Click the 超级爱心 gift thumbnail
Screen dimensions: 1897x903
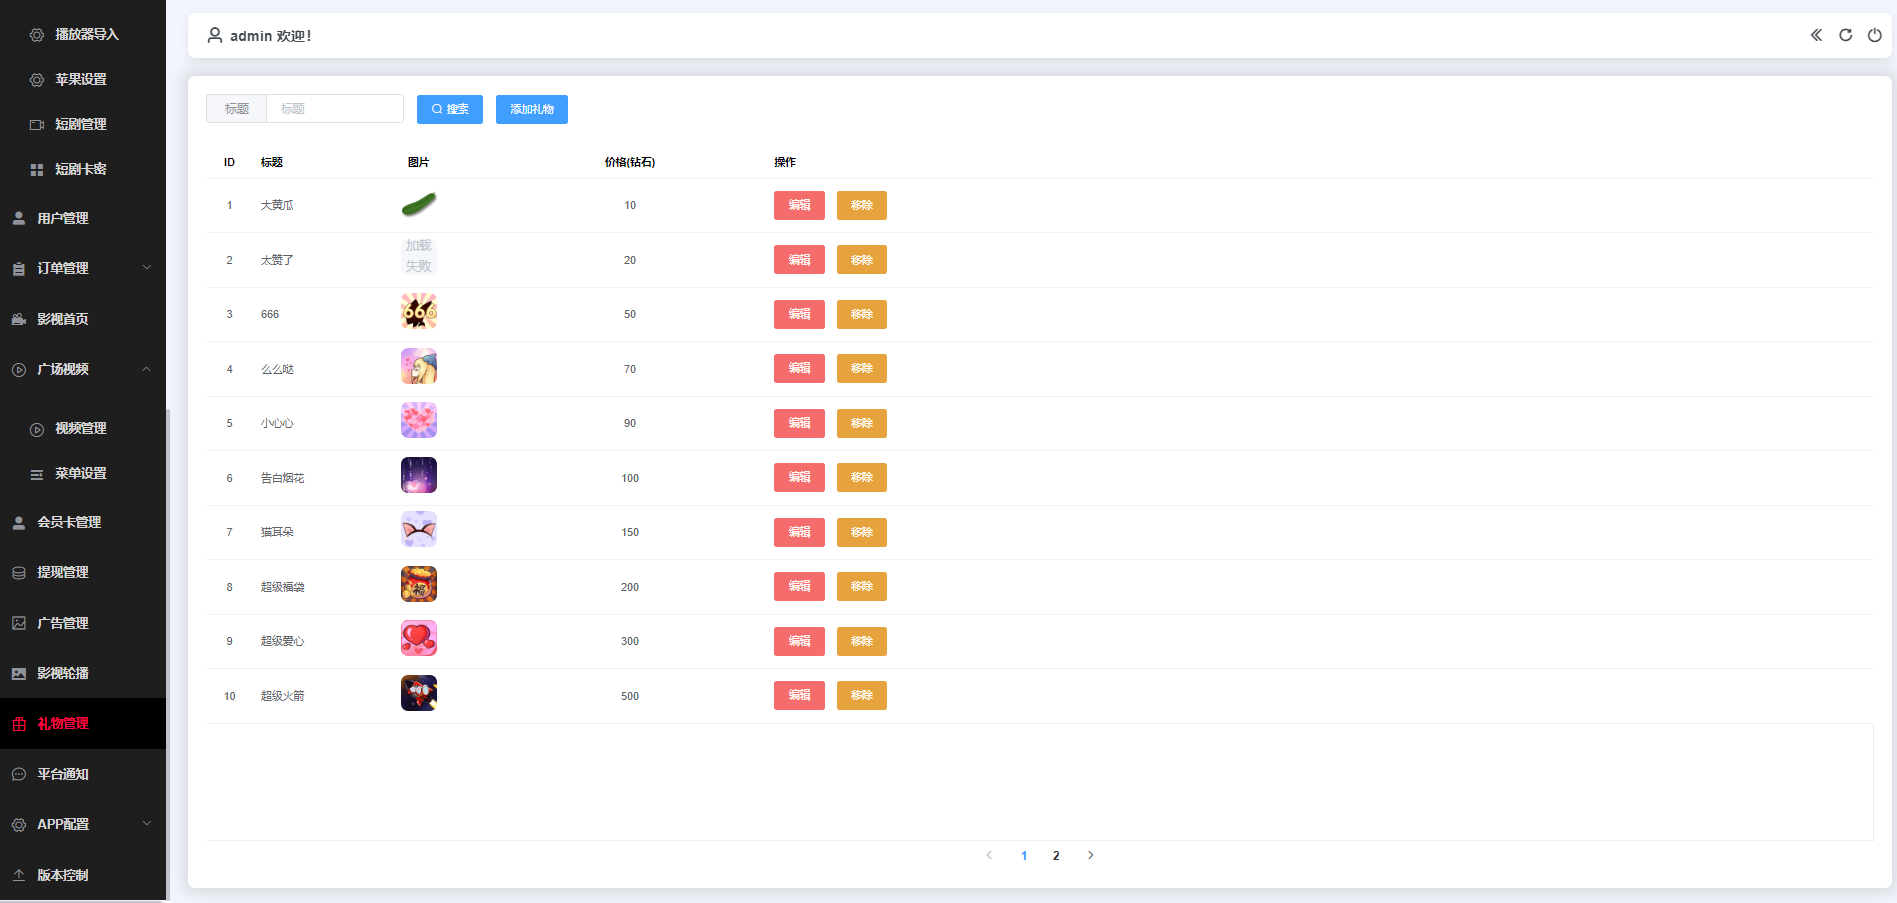pyautogui.click(x=419, y=638)
